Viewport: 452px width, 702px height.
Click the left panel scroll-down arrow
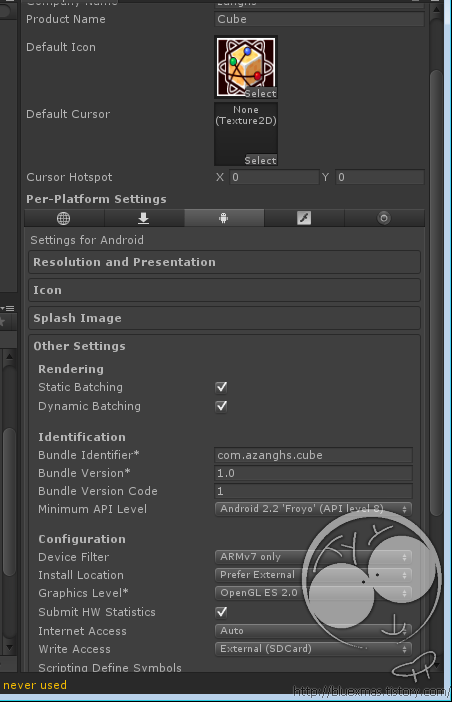9,648
